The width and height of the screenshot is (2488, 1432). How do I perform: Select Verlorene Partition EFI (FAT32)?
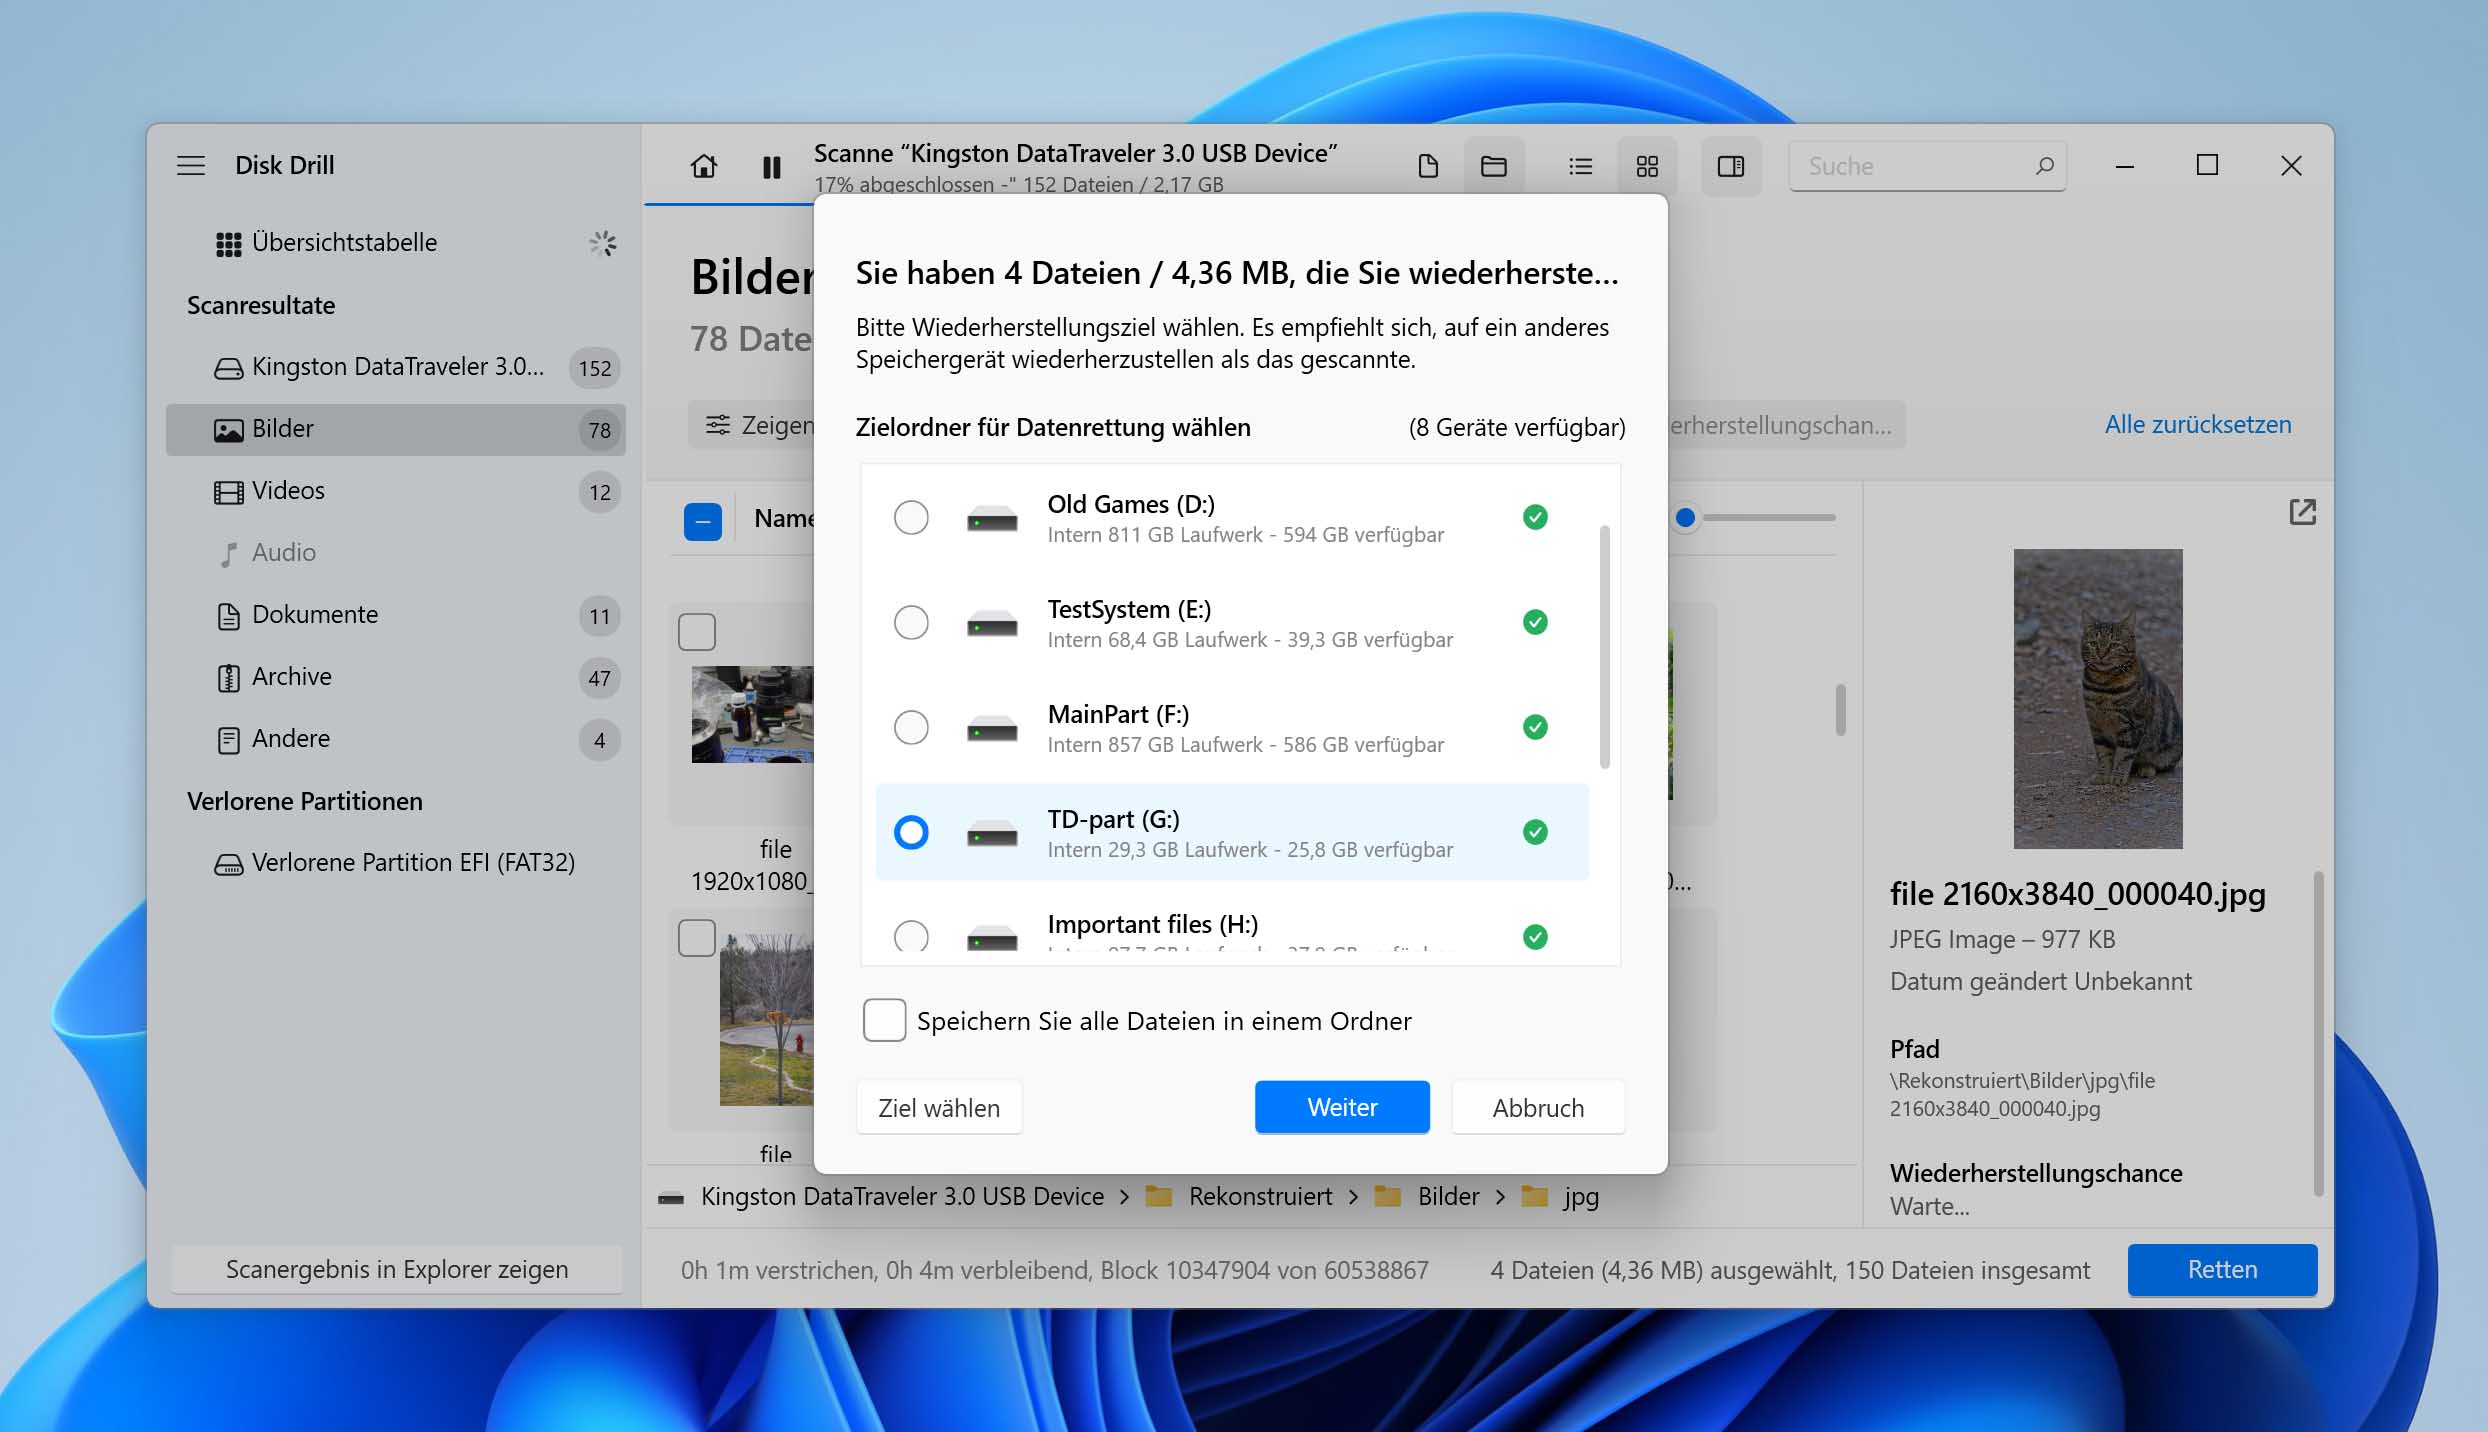(396, 863)
